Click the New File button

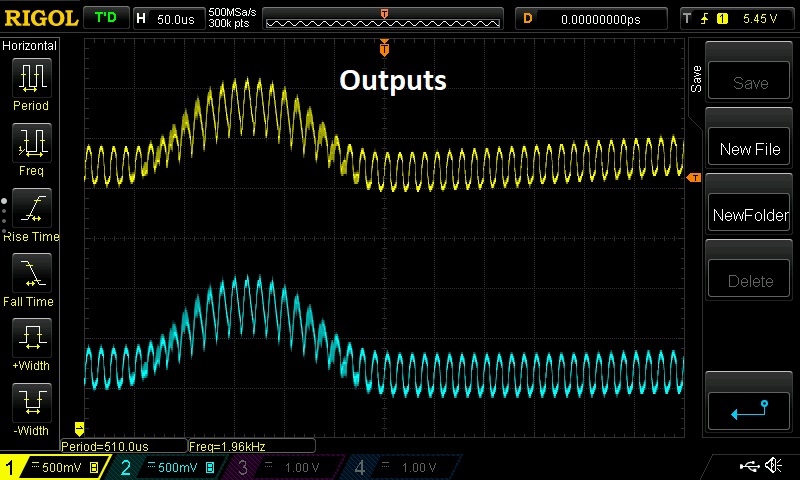tap(749, 146)
